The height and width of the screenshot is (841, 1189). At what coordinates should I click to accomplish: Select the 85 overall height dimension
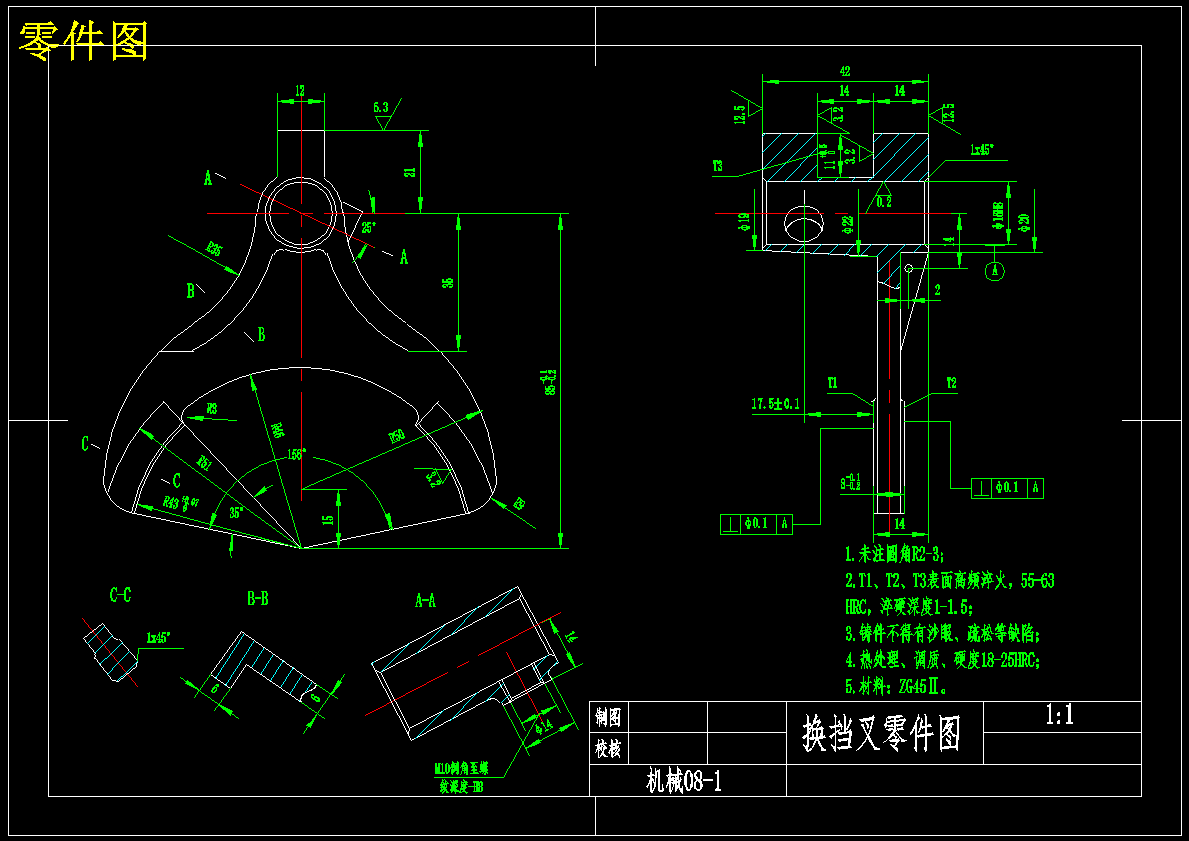(549, 381)
